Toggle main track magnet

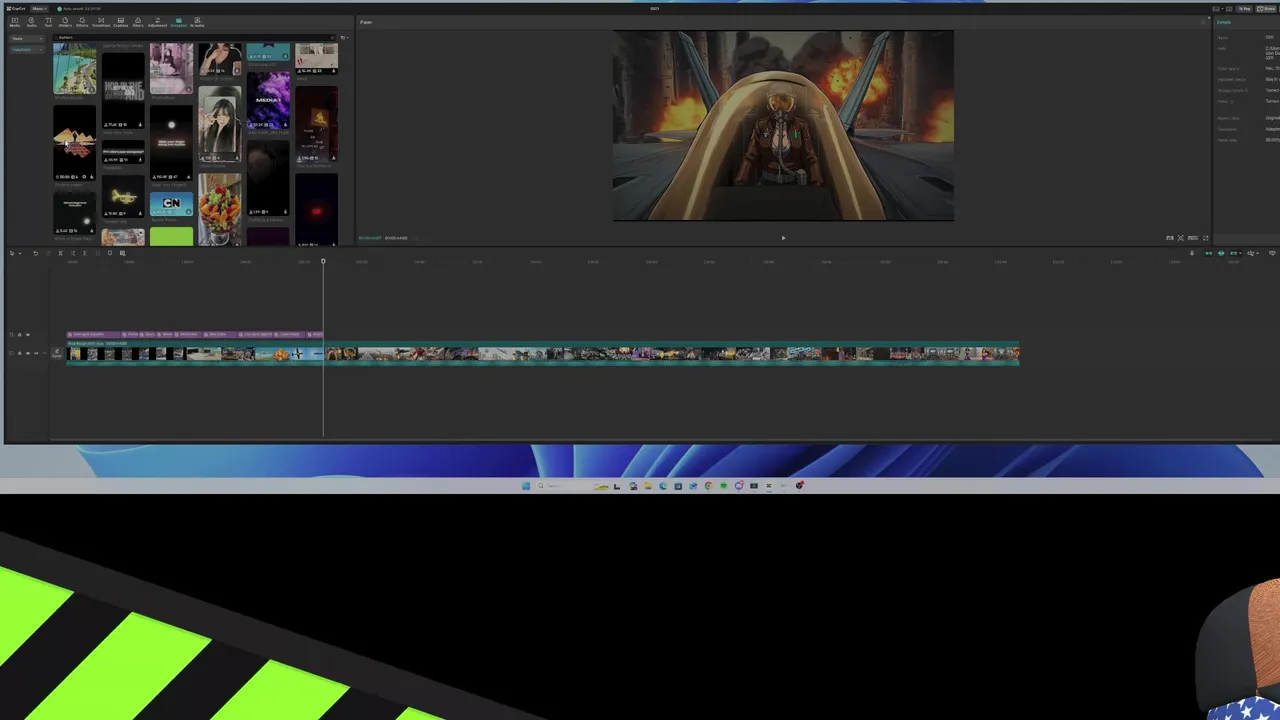(x=1208, y=253)
